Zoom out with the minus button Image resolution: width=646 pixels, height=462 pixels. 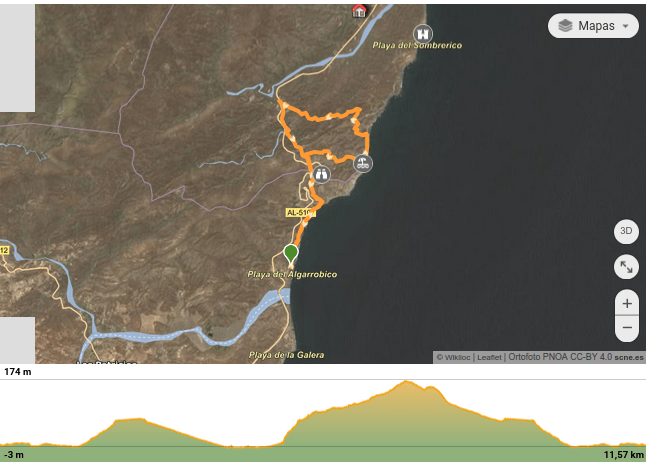click(x=627, y=327)
